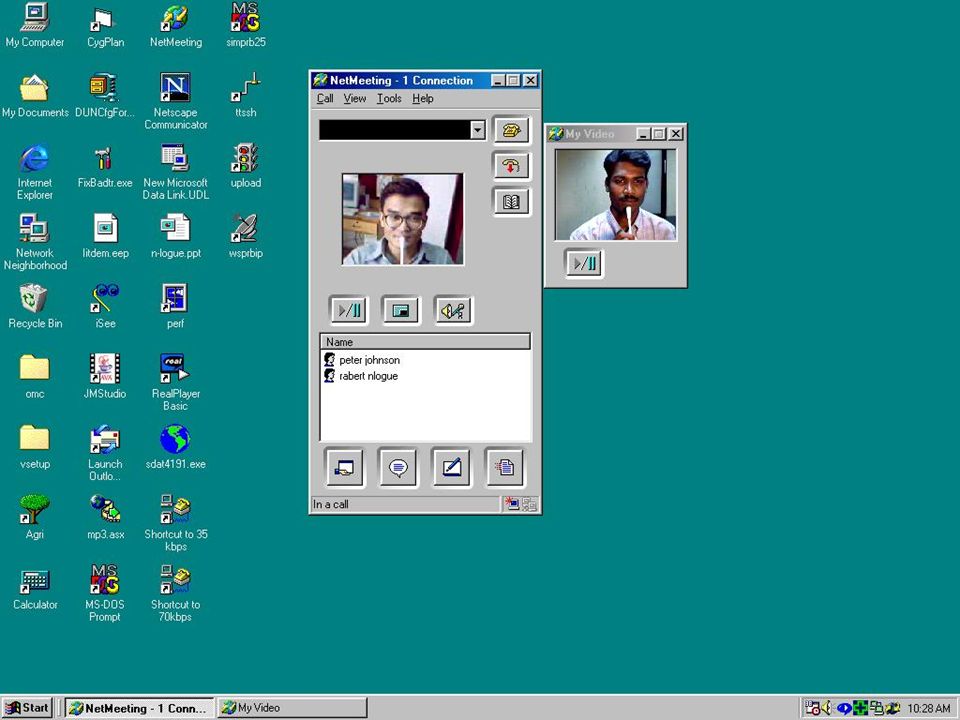Open the Adjust Audio Volume button
This screenshot has height=720, width=960.
(453, 310)
